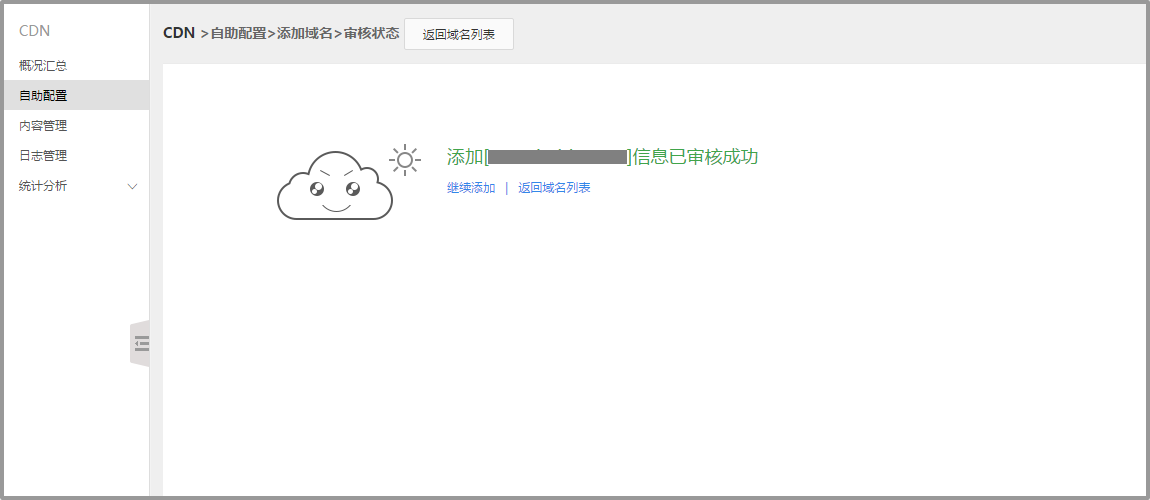
Task: Follow the blue 返回域名列表 link below message
Action: coord(554,188)
